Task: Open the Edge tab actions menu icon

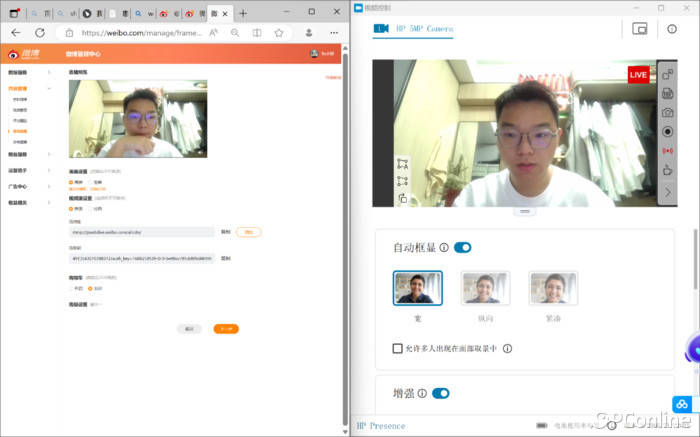Action: [14, 13]
